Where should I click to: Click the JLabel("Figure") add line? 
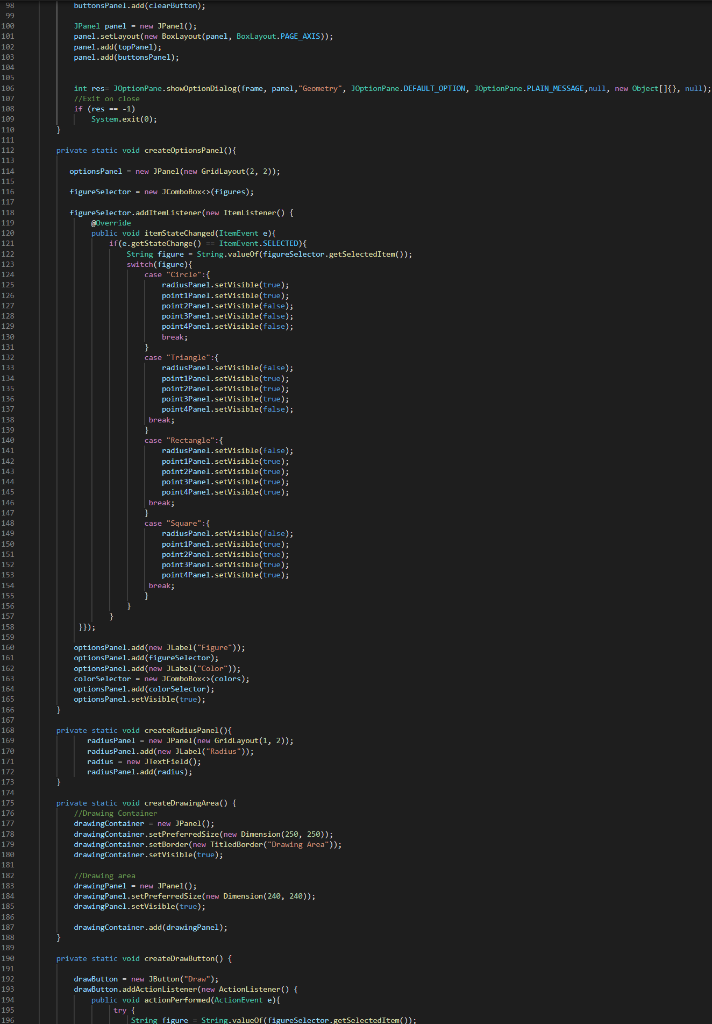(159, 648)
